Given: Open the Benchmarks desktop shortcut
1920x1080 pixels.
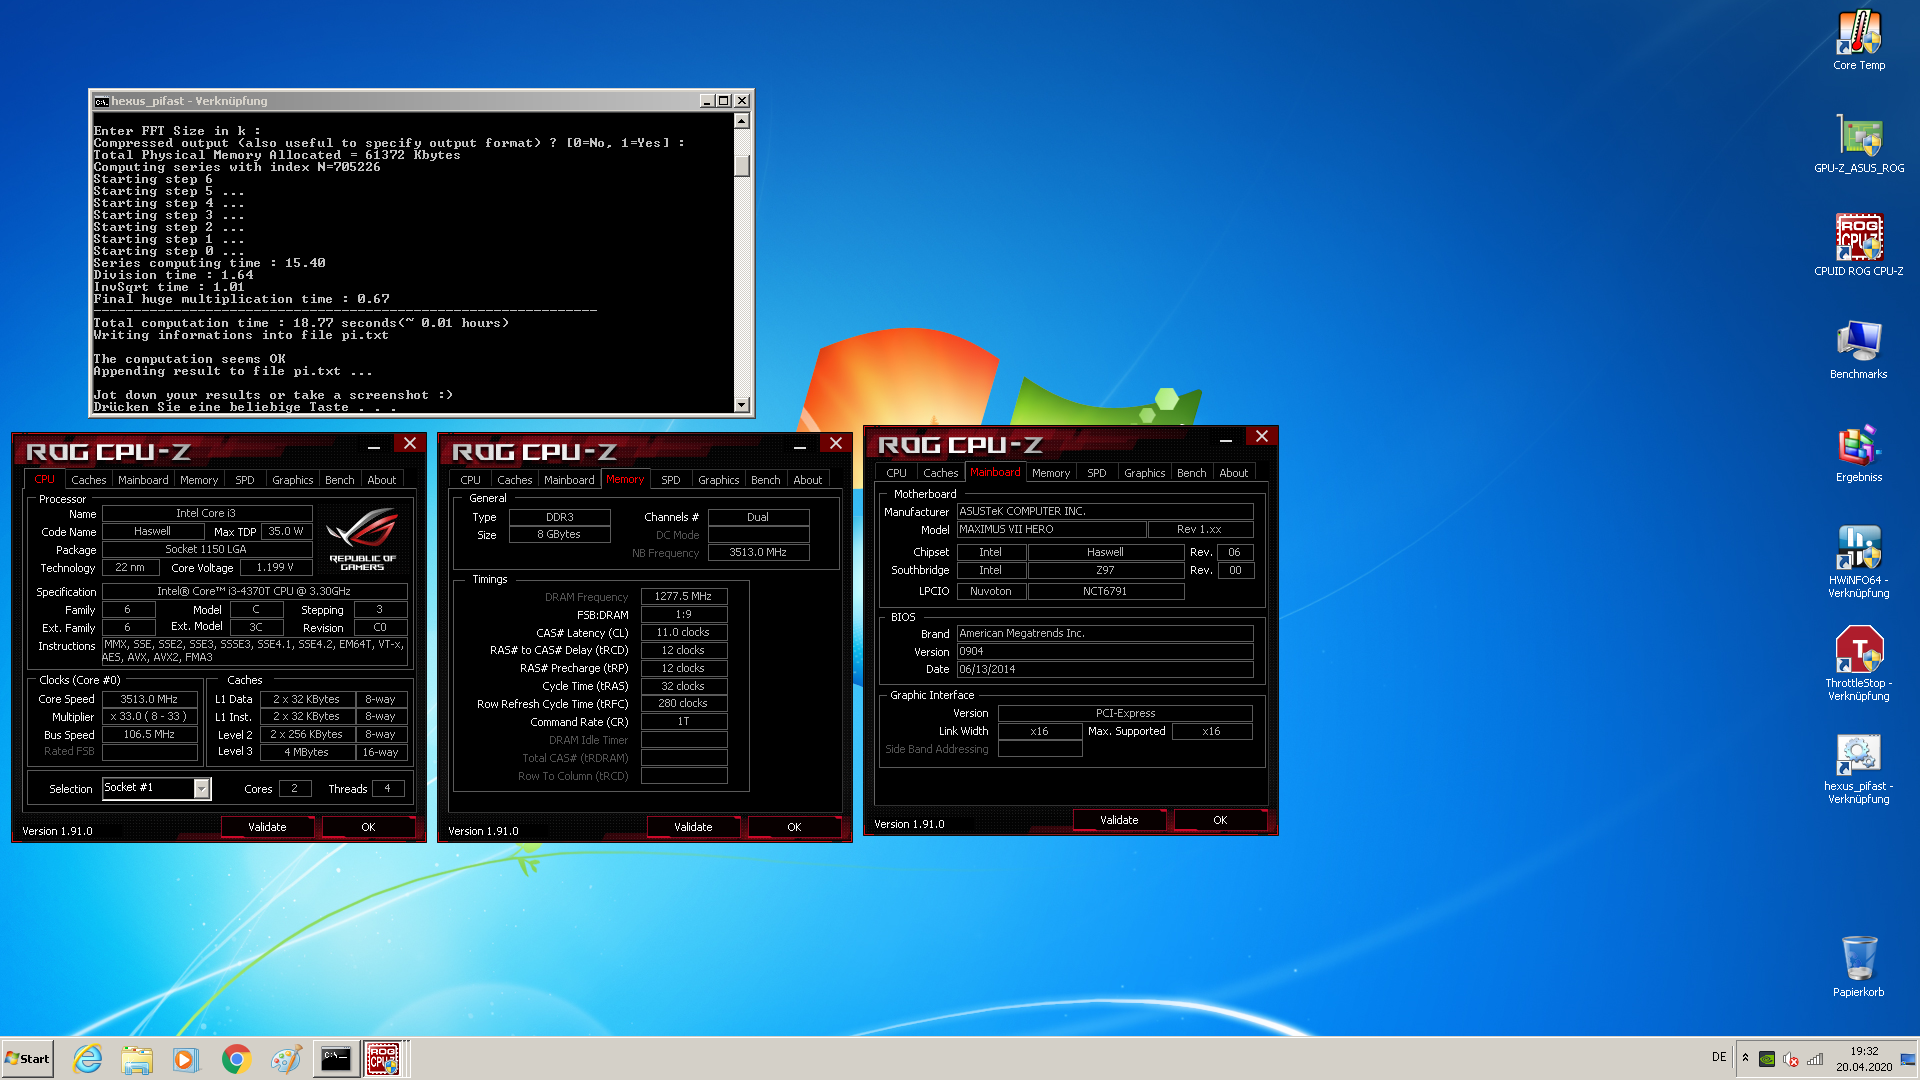Looking at the screenshot, I should 1859,349.
